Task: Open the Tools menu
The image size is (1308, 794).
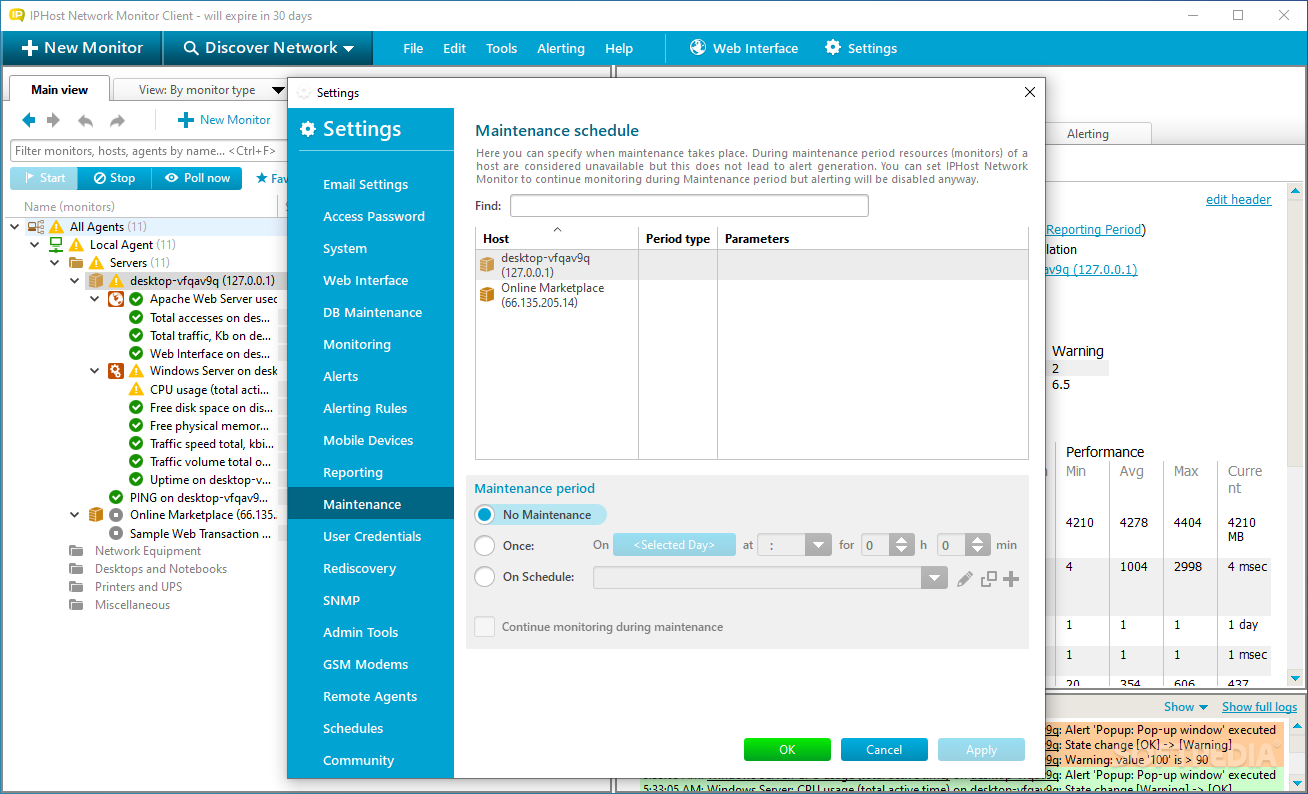Action: coord(502,48)
